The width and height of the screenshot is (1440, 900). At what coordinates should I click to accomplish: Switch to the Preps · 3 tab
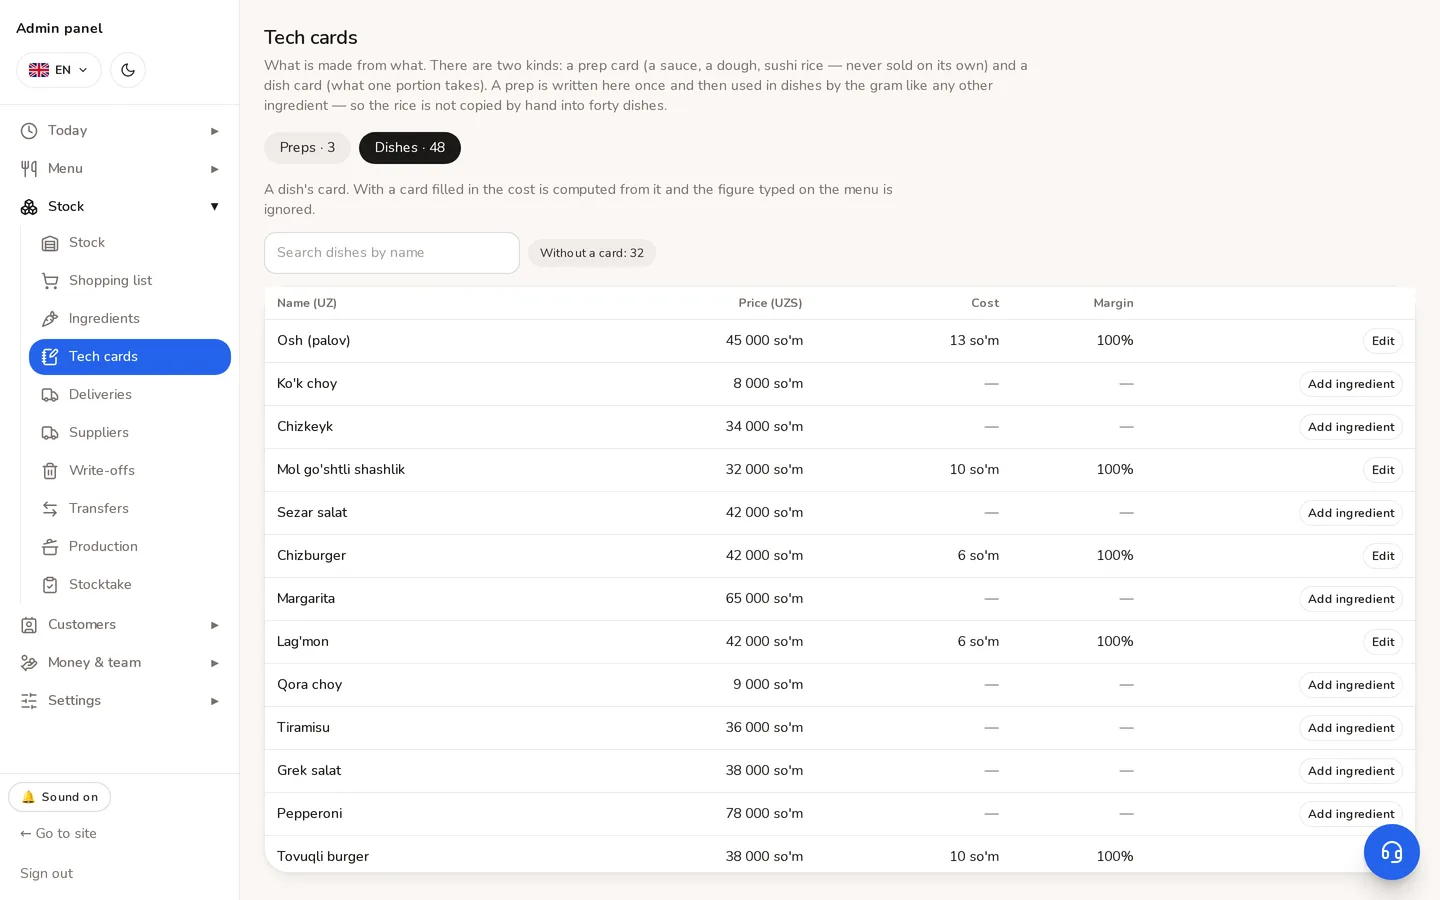pyautogui.click(x=307, y=148)
